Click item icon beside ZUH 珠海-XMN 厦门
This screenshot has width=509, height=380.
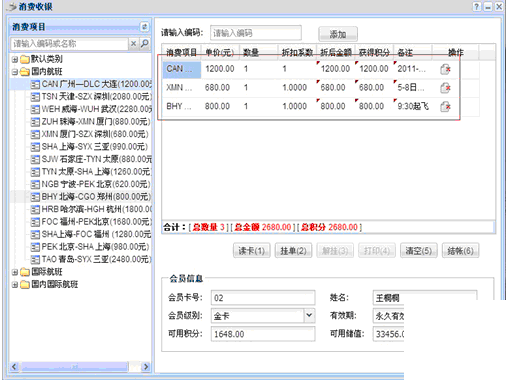click(x=35, y=122)
